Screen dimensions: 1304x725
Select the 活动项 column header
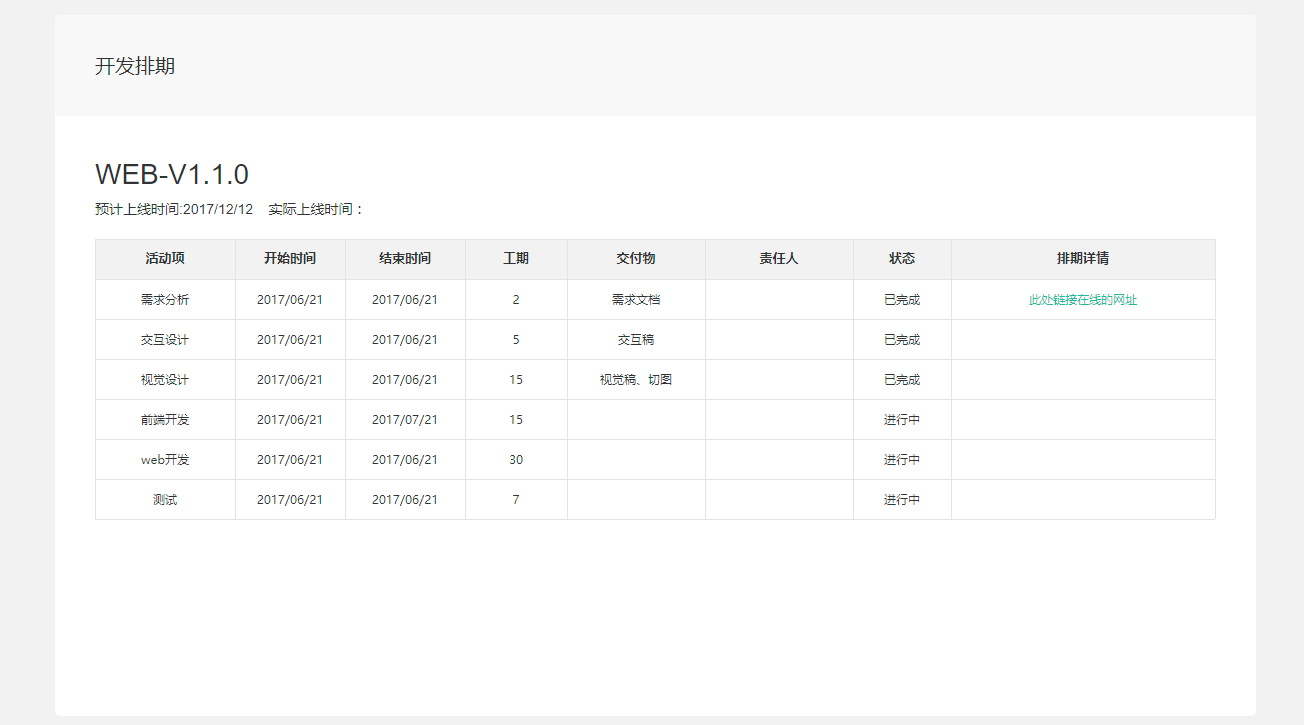pyautogui.click(x=165, y=259)
